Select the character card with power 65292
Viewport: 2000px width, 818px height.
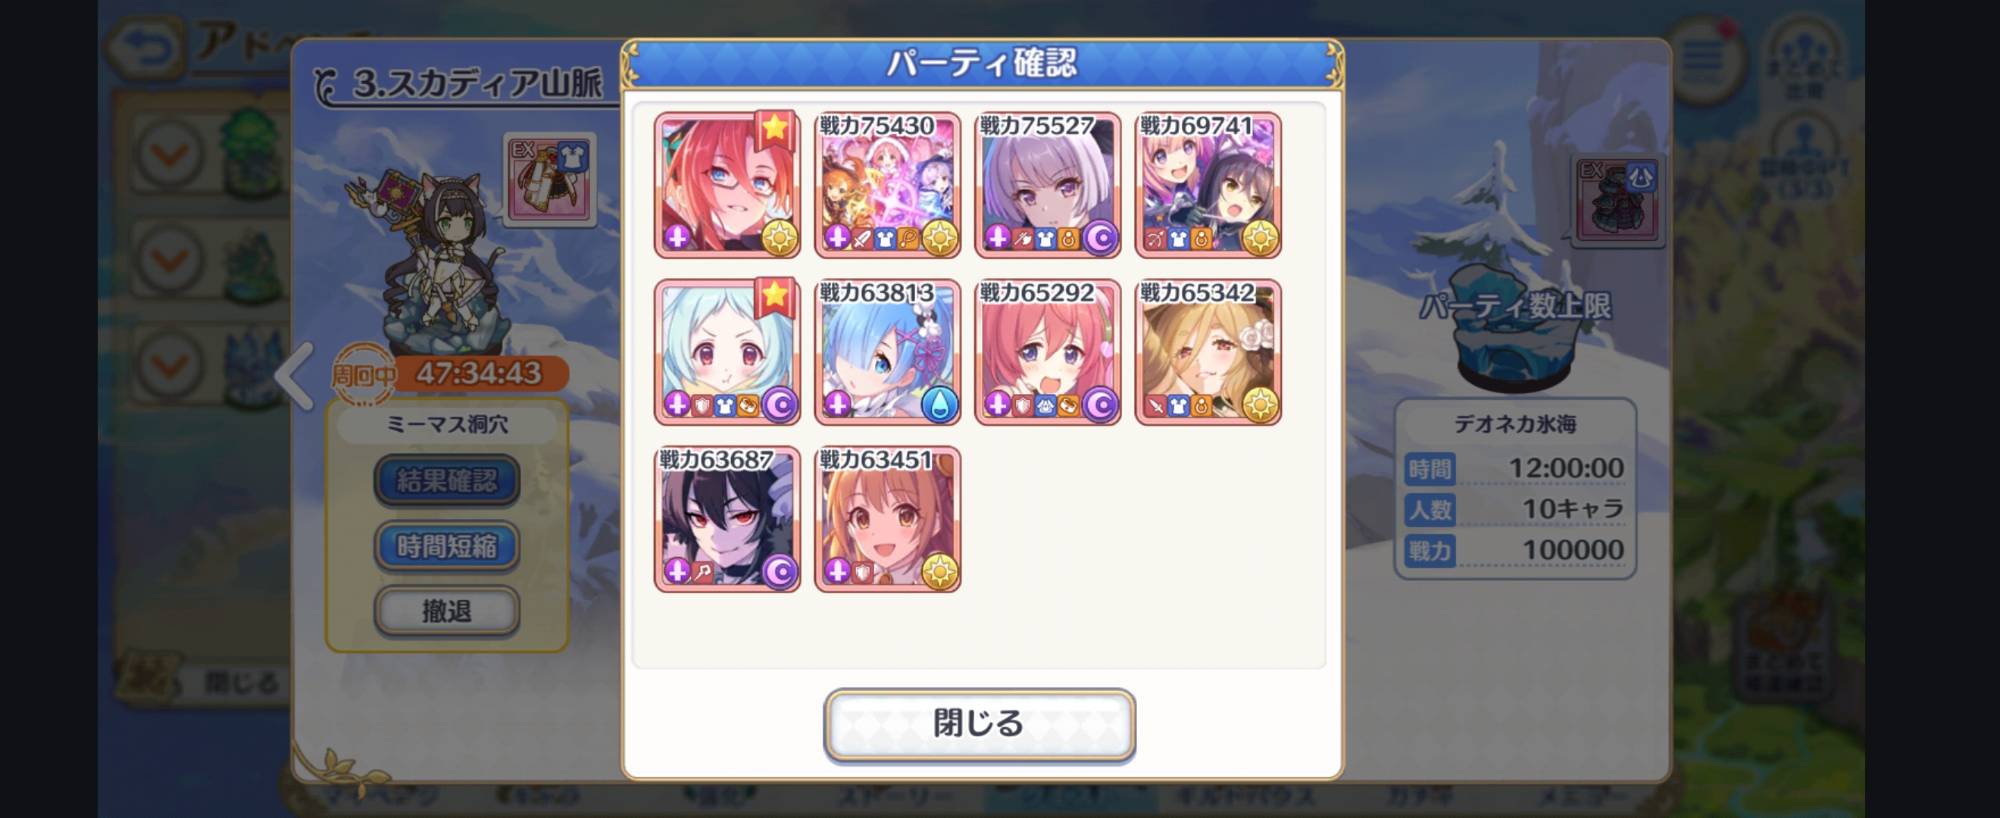tap(1048, 352)
